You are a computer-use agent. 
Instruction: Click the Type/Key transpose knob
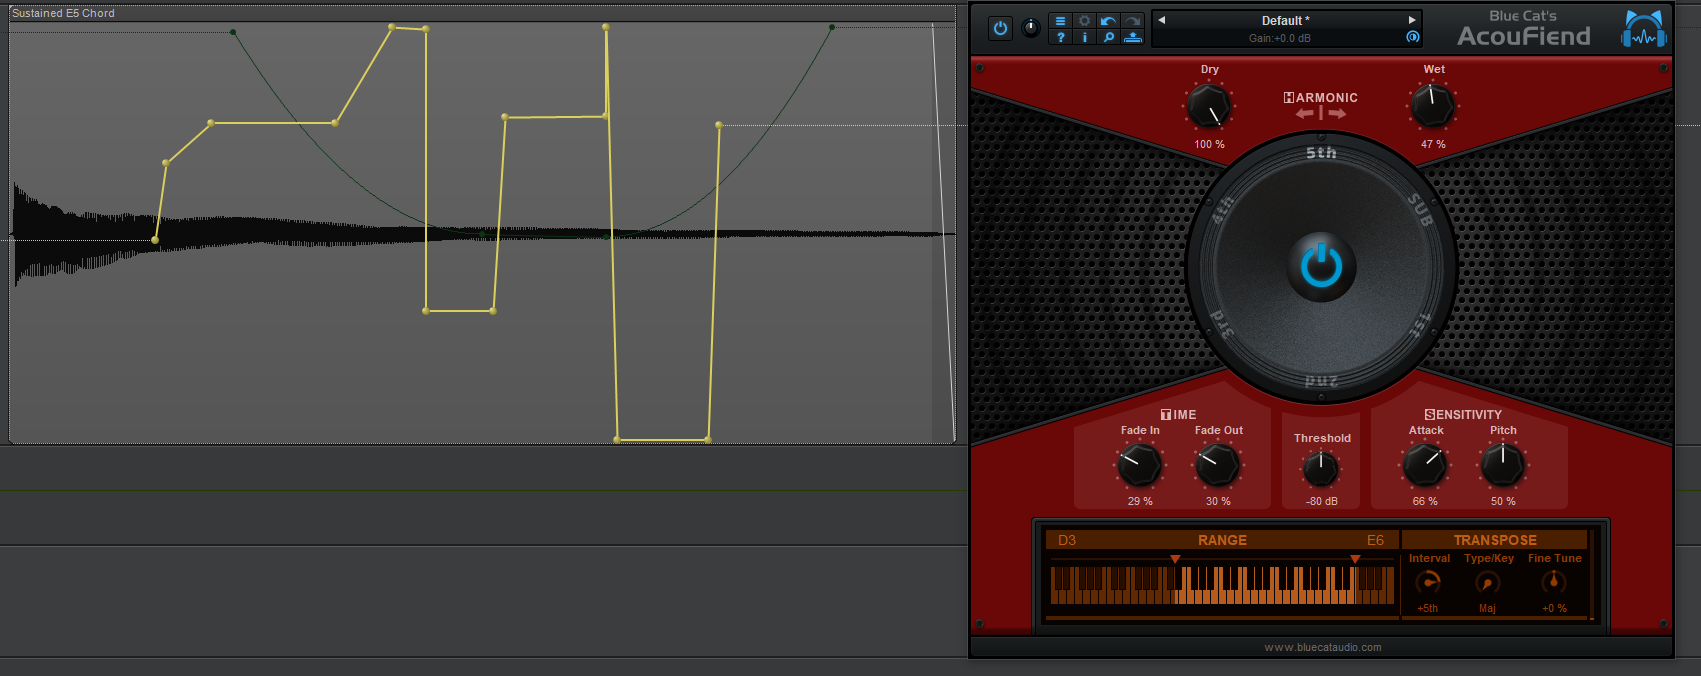1487,582
